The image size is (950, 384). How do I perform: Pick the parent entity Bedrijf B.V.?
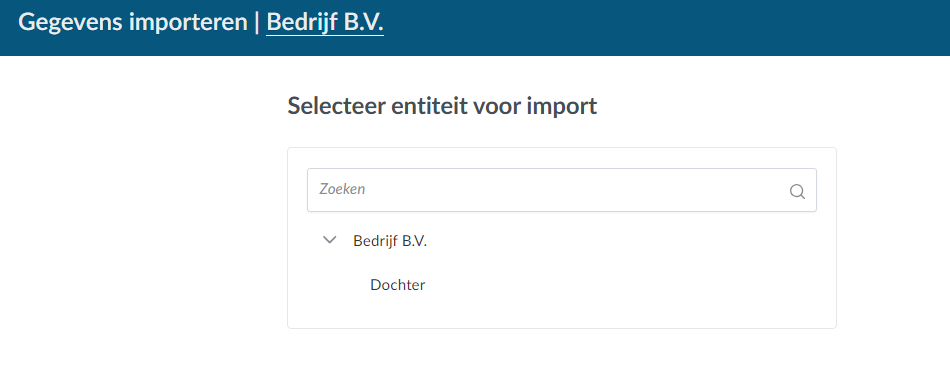click(390, 241)
